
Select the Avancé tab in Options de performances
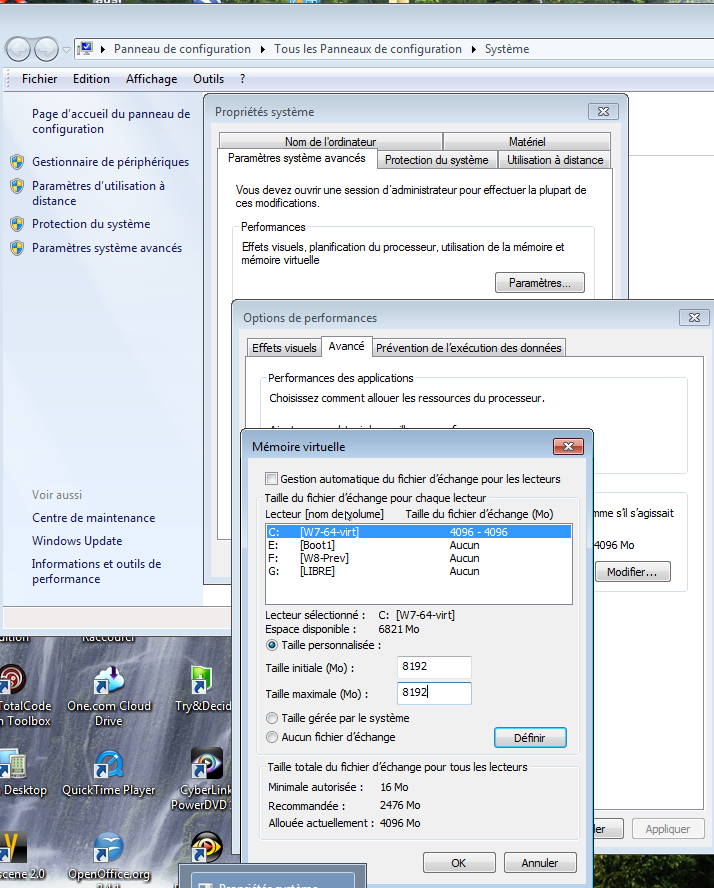347,347
